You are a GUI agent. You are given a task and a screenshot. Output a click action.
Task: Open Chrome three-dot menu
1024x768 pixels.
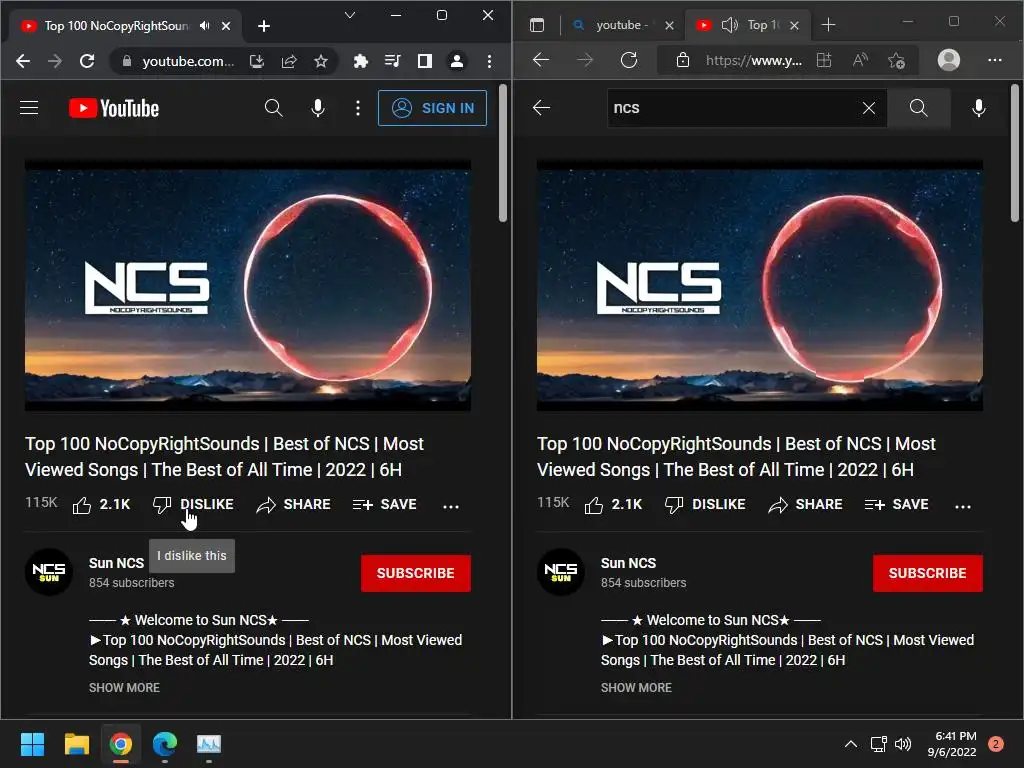489,61
